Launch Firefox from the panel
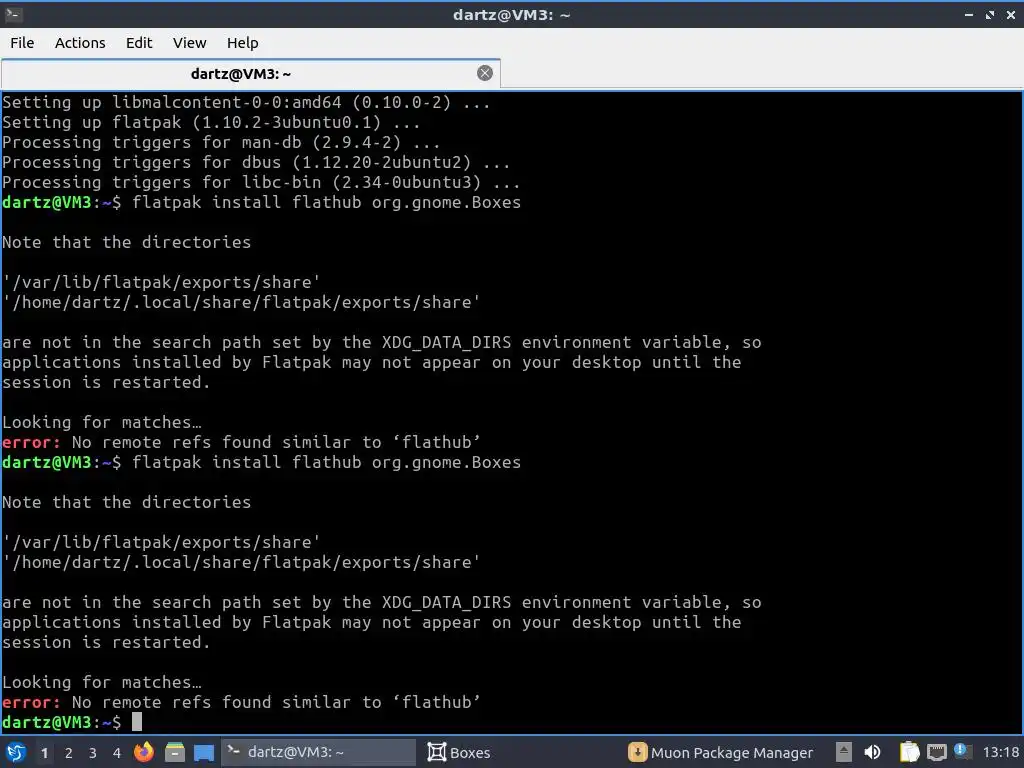Image resolution: width=1024 pixels, height=768 pixels. [144, 752]
